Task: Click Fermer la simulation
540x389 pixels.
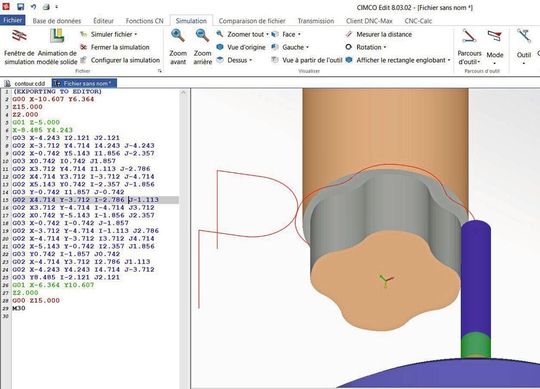Action: click(x=115, y=47)
